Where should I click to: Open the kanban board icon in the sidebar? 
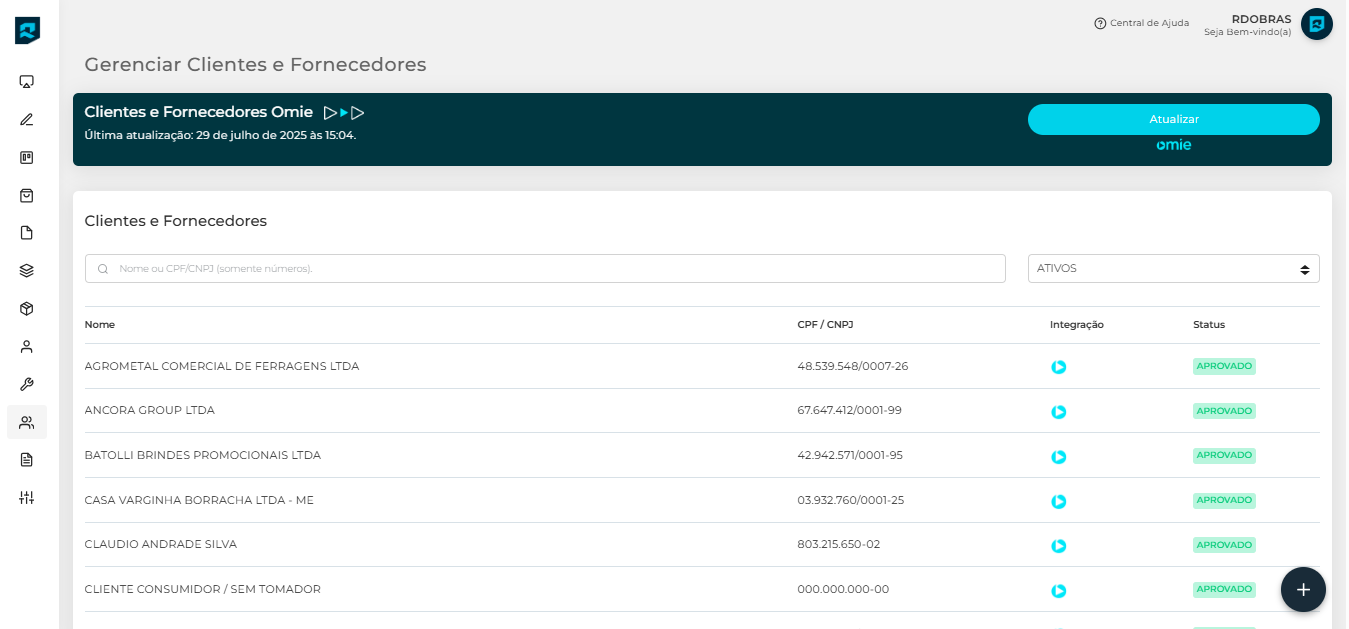(27, 158)
